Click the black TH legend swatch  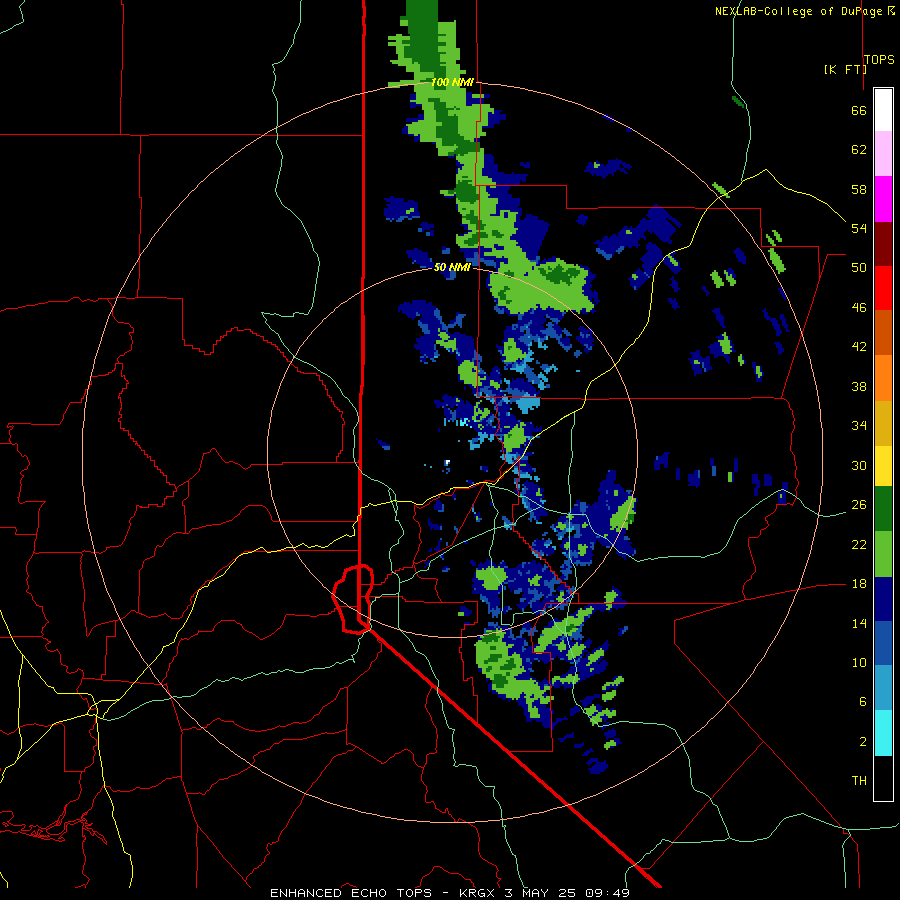[883, 778]
